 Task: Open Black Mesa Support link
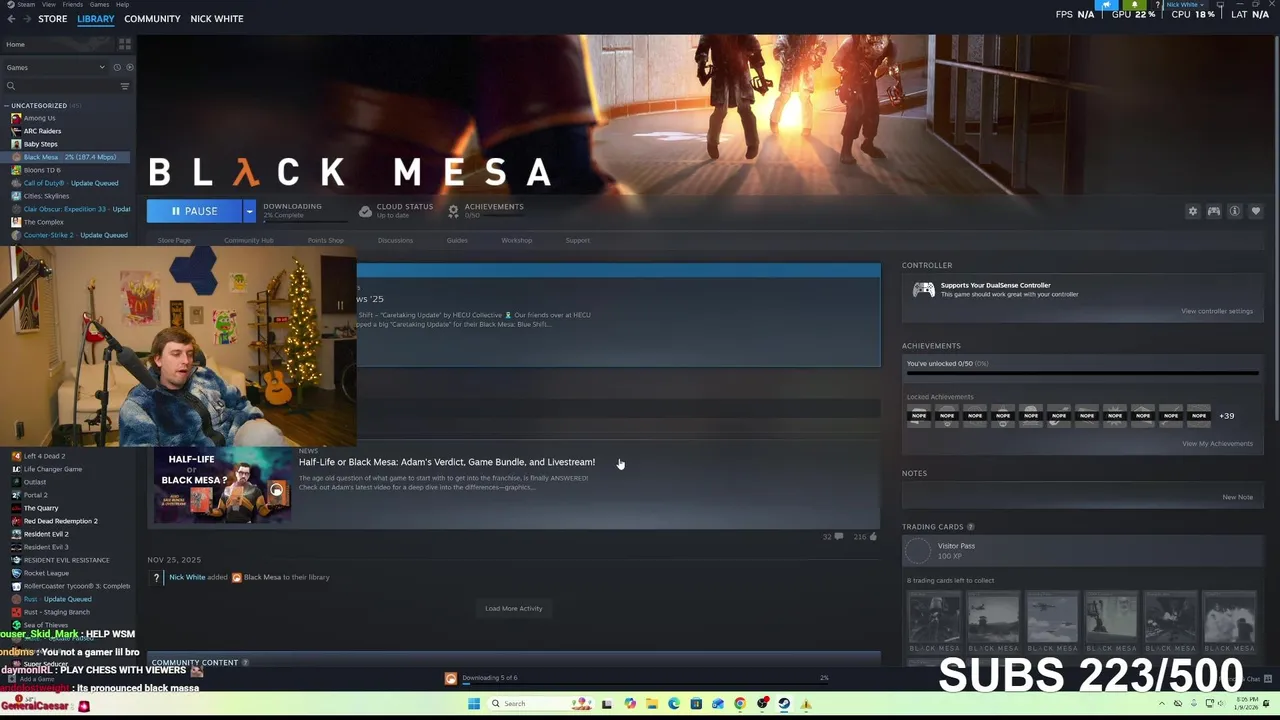[577, 240]
